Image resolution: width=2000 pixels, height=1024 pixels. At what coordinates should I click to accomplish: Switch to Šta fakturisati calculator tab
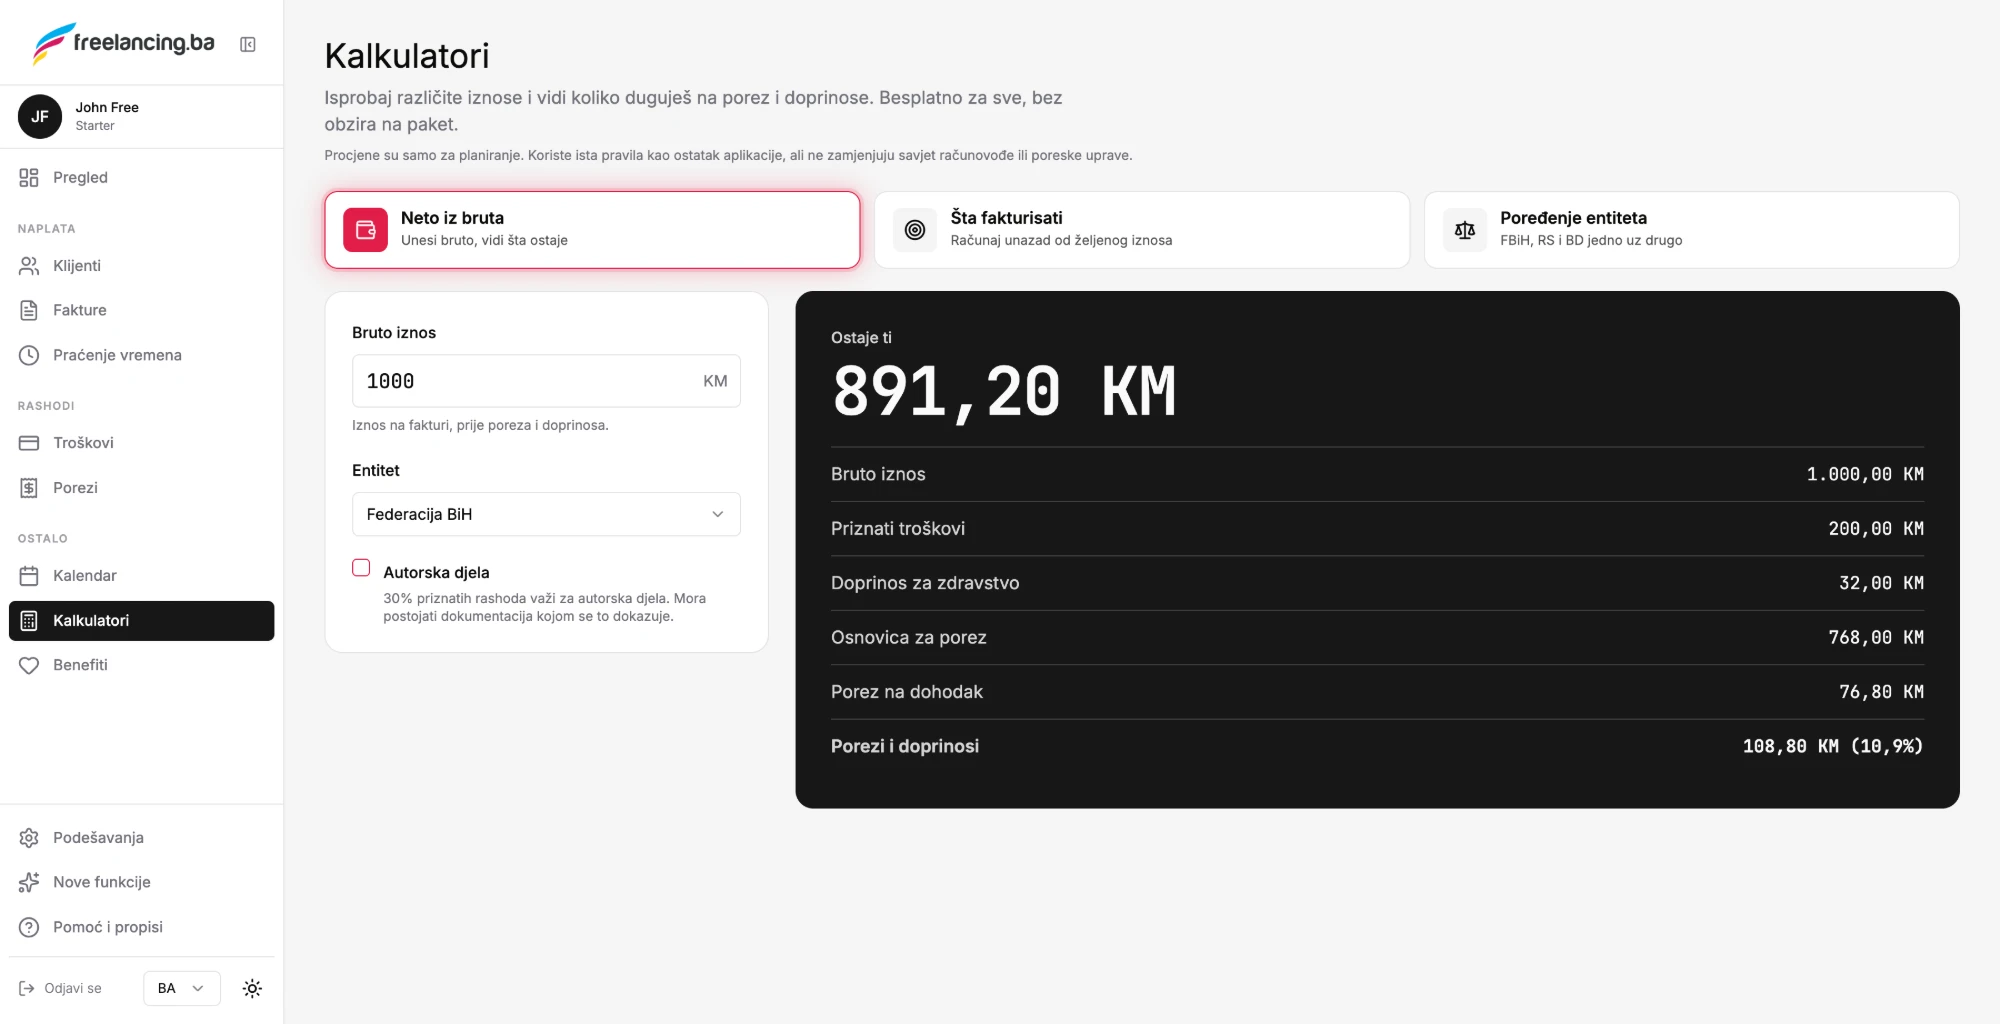coord(1142,230)
